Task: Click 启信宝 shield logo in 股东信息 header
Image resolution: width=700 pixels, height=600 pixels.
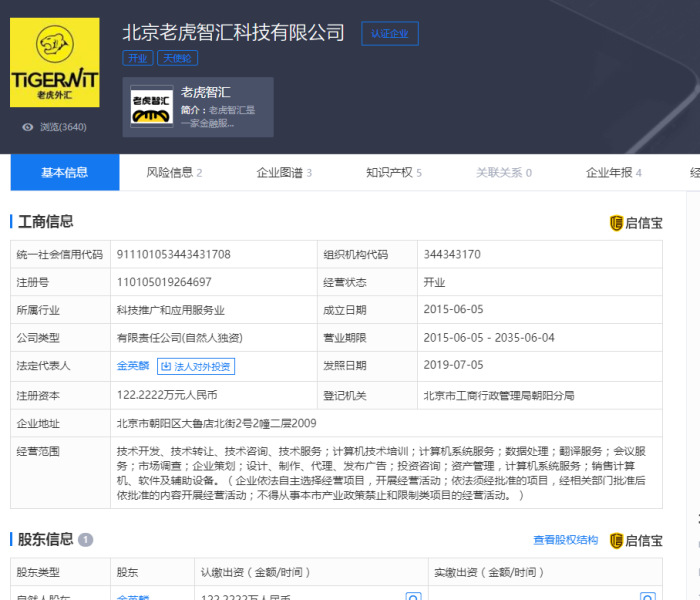Action: tap(616, 541)
